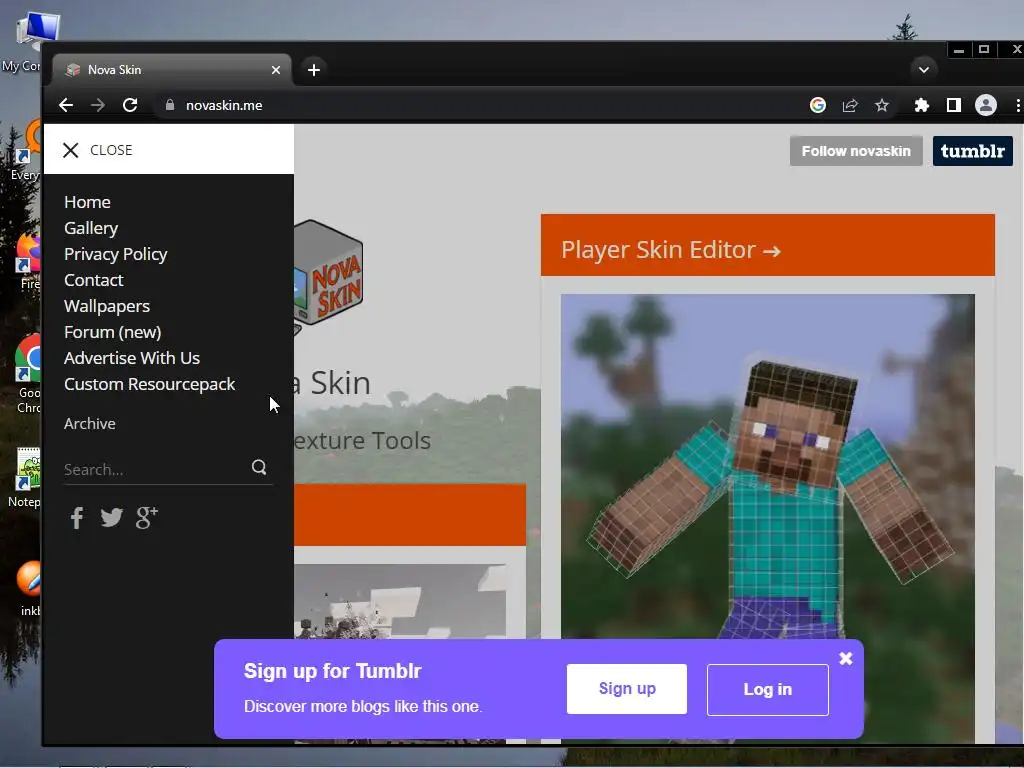
Task: Open the Archive link
Action: coord(89,424)
